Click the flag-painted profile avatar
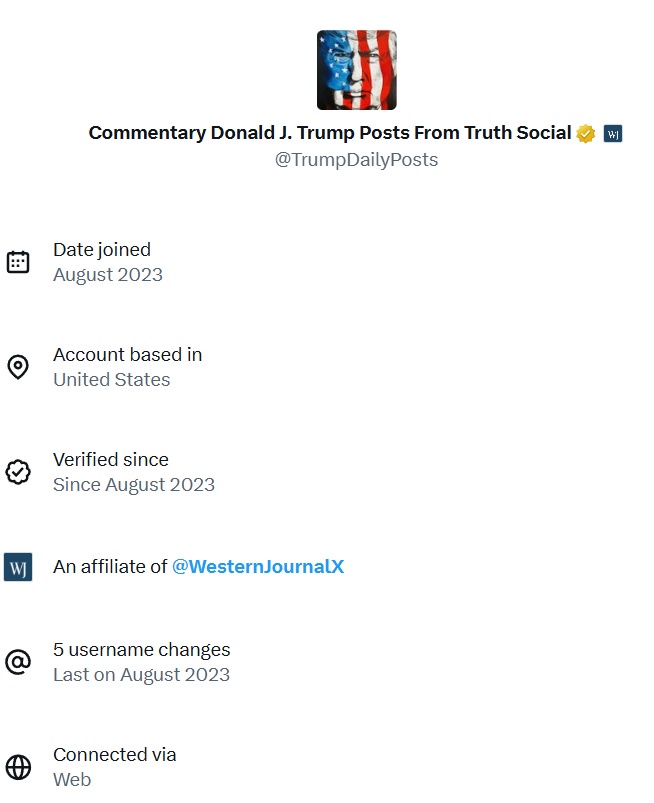The image size is (654, 803). pyautogui.click(x=357, y=70)
